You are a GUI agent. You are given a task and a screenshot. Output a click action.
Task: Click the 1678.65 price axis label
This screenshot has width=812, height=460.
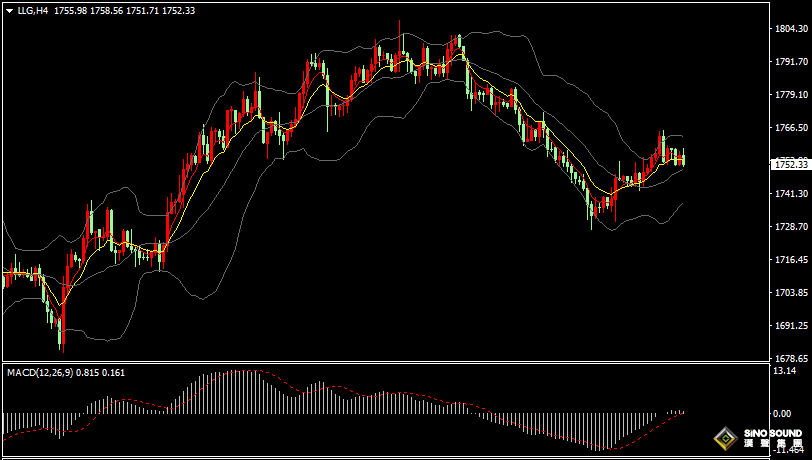(790, 358)
